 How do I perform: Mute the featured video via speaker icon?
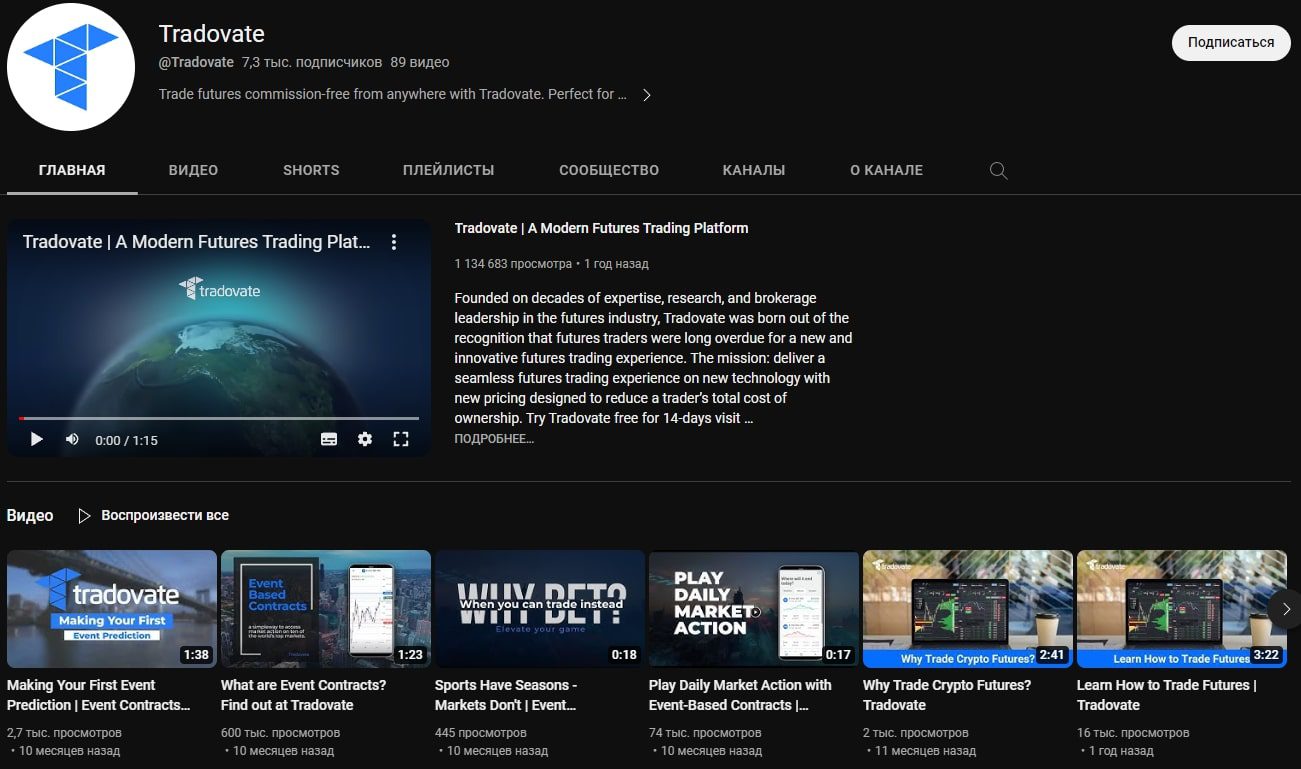click(x=72, y=439)
